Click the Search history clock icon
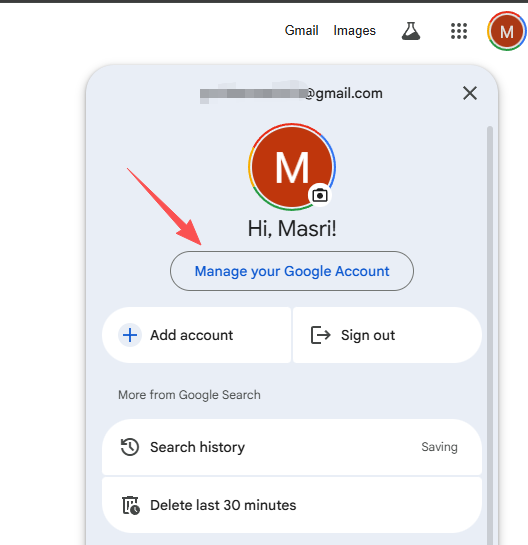 [x=130, y=447]
